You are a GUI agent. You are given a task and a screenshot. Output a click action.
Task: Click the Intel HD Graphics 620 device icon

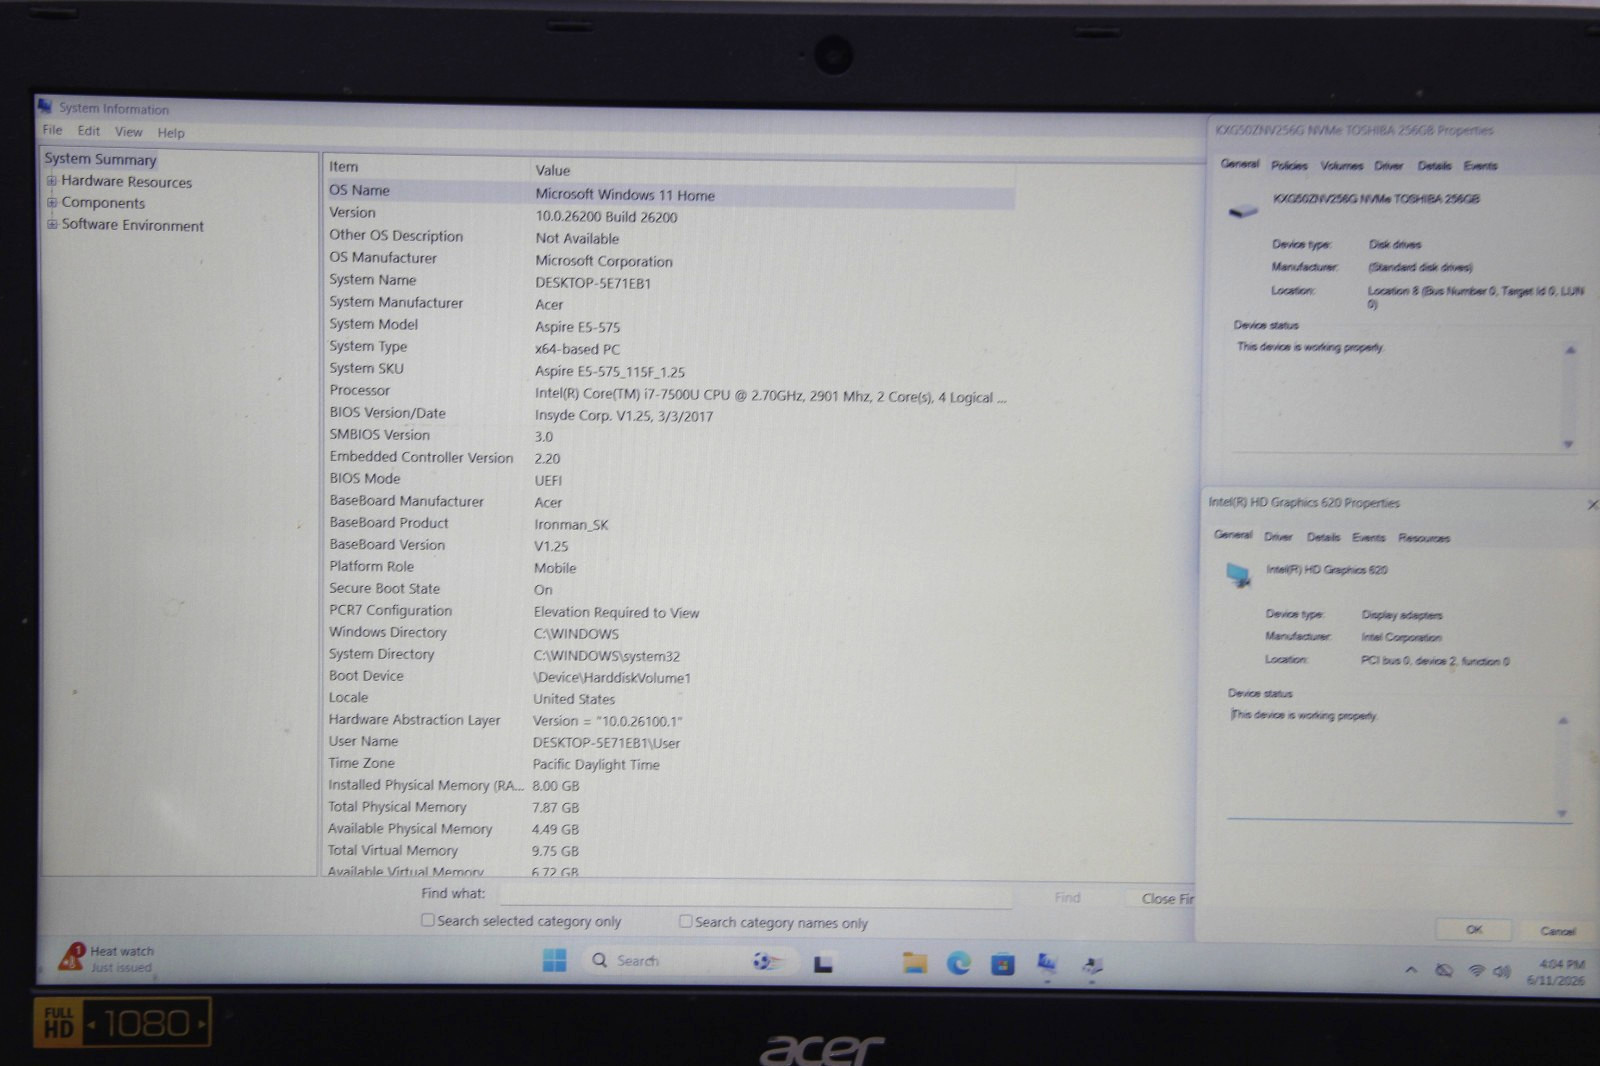coord(1238,575)
